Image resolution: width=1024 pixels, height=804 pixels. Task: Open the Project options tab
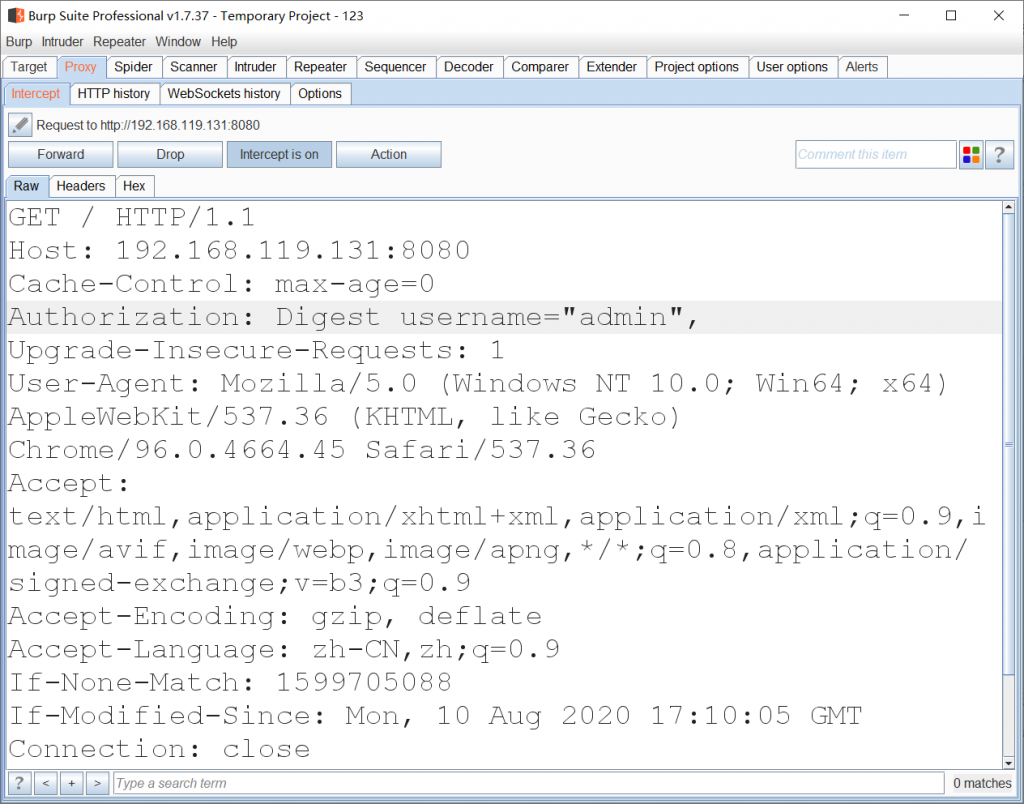[x=697, y=67]
